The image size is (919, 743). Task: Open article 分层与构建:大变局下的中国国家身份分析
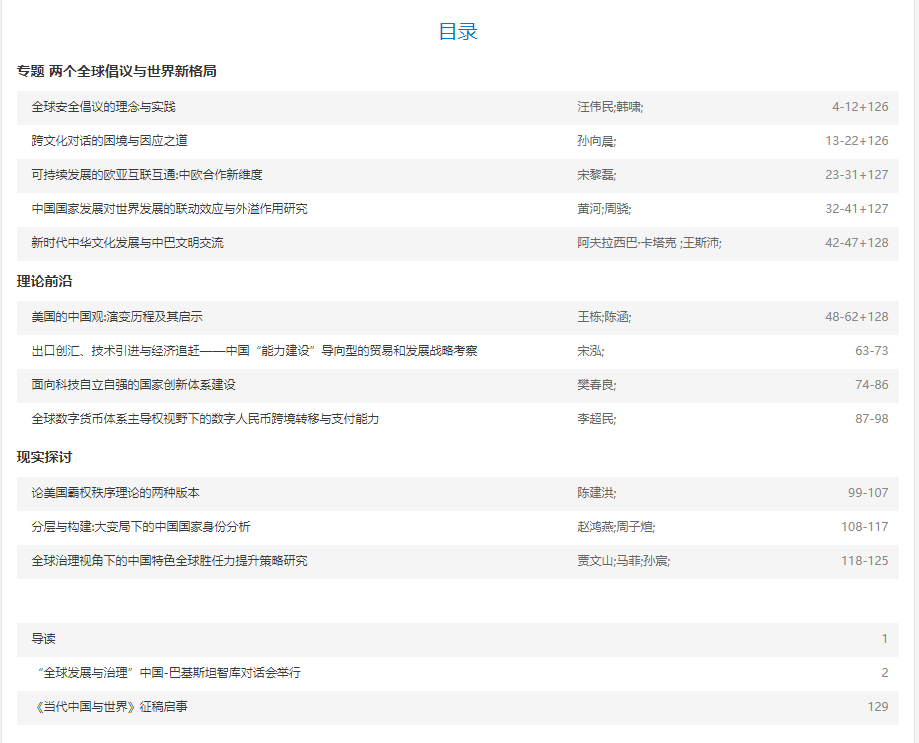[x=141, y=527]
